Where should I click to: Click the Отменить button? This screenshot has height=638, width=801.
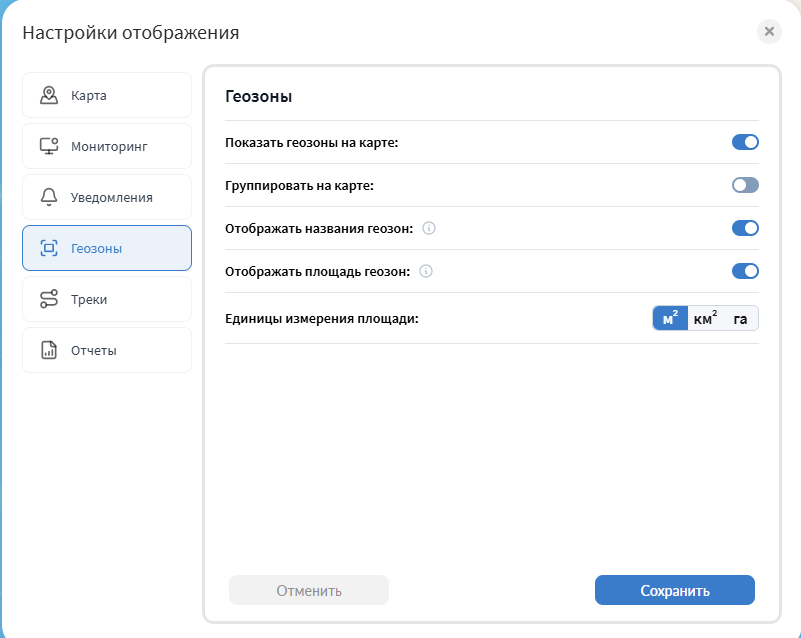coord(309,590)
